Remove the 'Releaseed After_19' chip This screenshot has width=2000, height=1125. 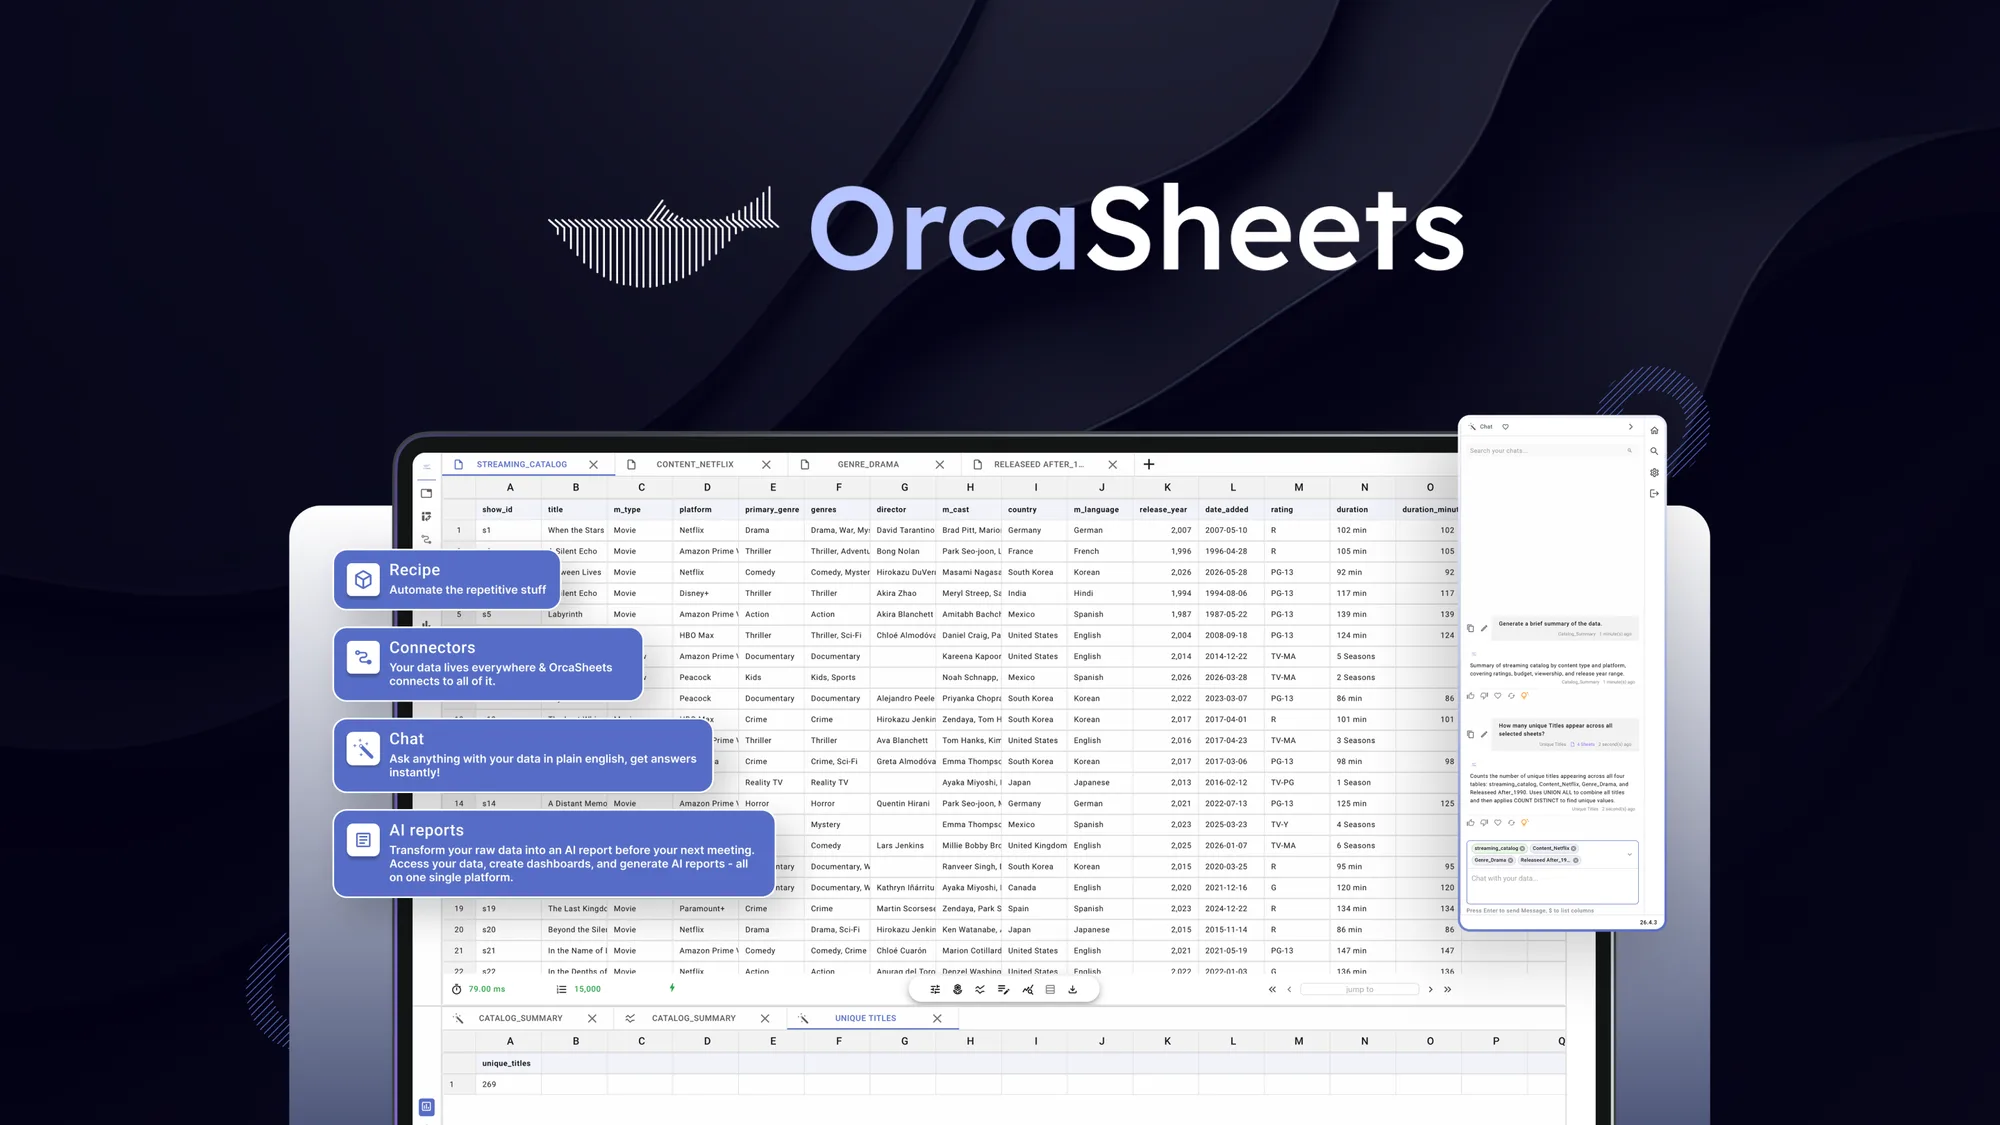(1575, 860)
